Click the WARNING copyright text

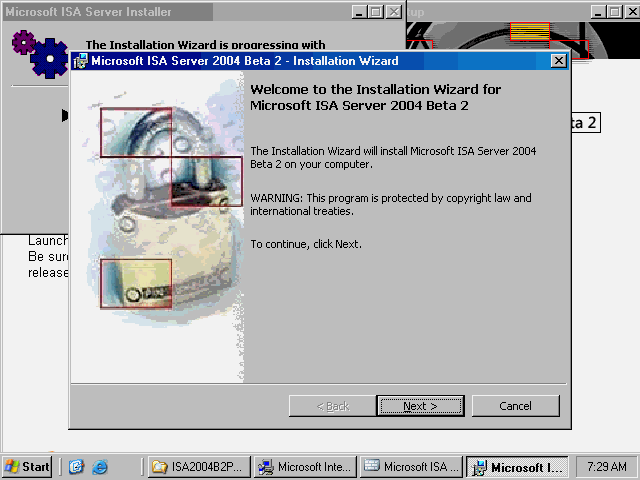click(391, 204)
